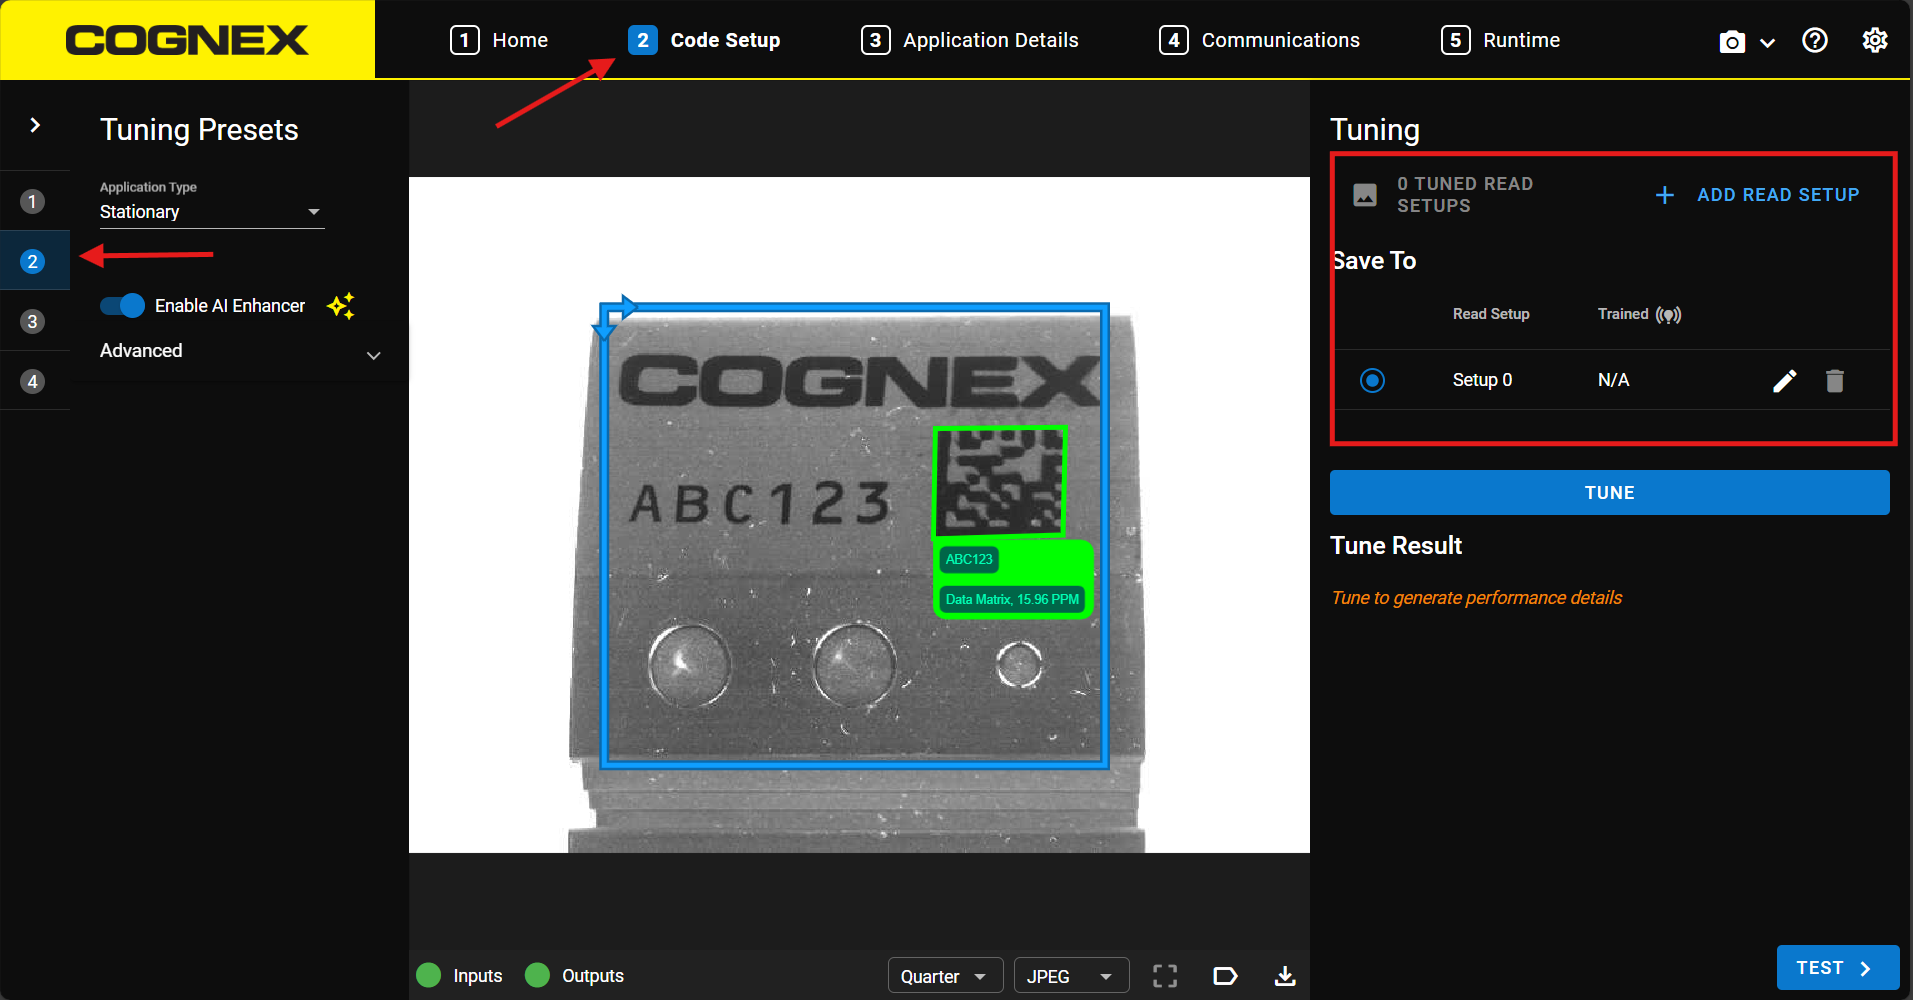Click the download image icon
The height and width of the screenshot is (1000, 1913).
[1285, 976]
